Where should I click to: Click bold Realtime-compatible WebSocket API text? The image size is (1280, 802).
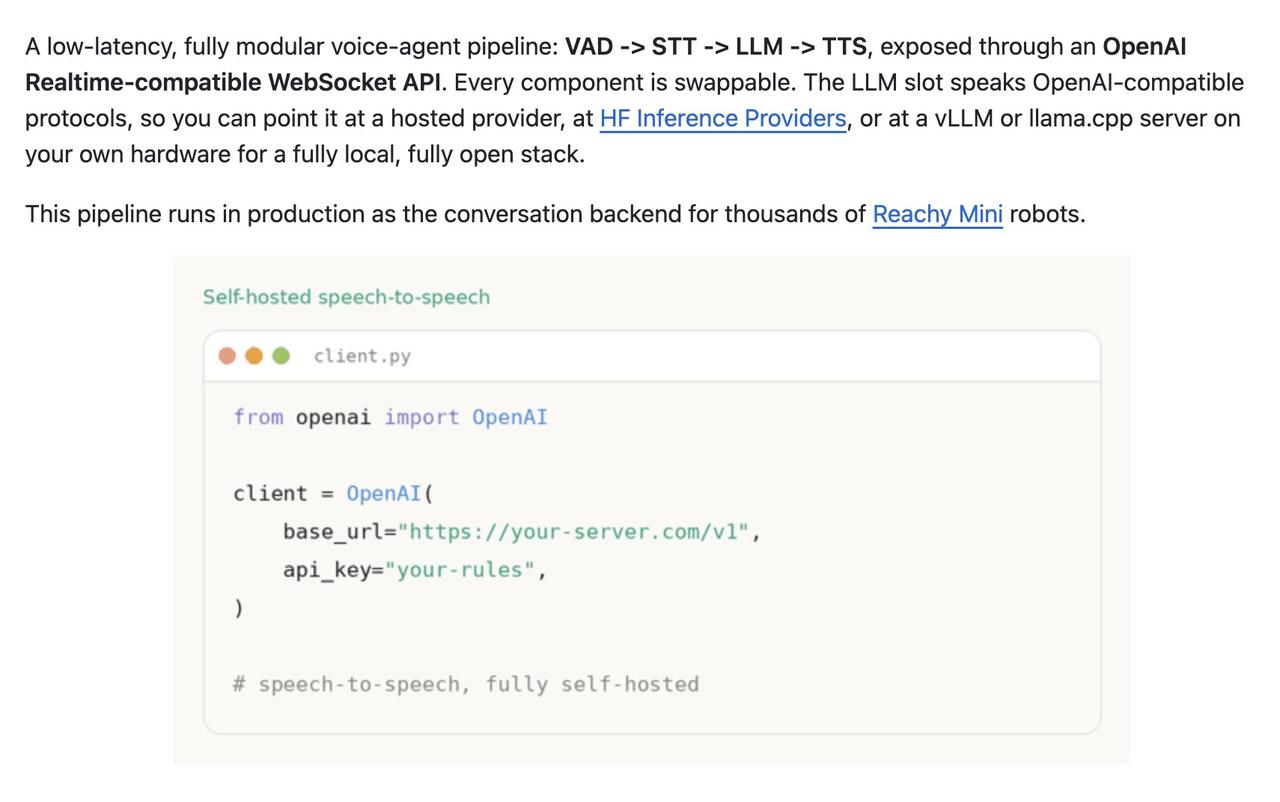point(233,82)
